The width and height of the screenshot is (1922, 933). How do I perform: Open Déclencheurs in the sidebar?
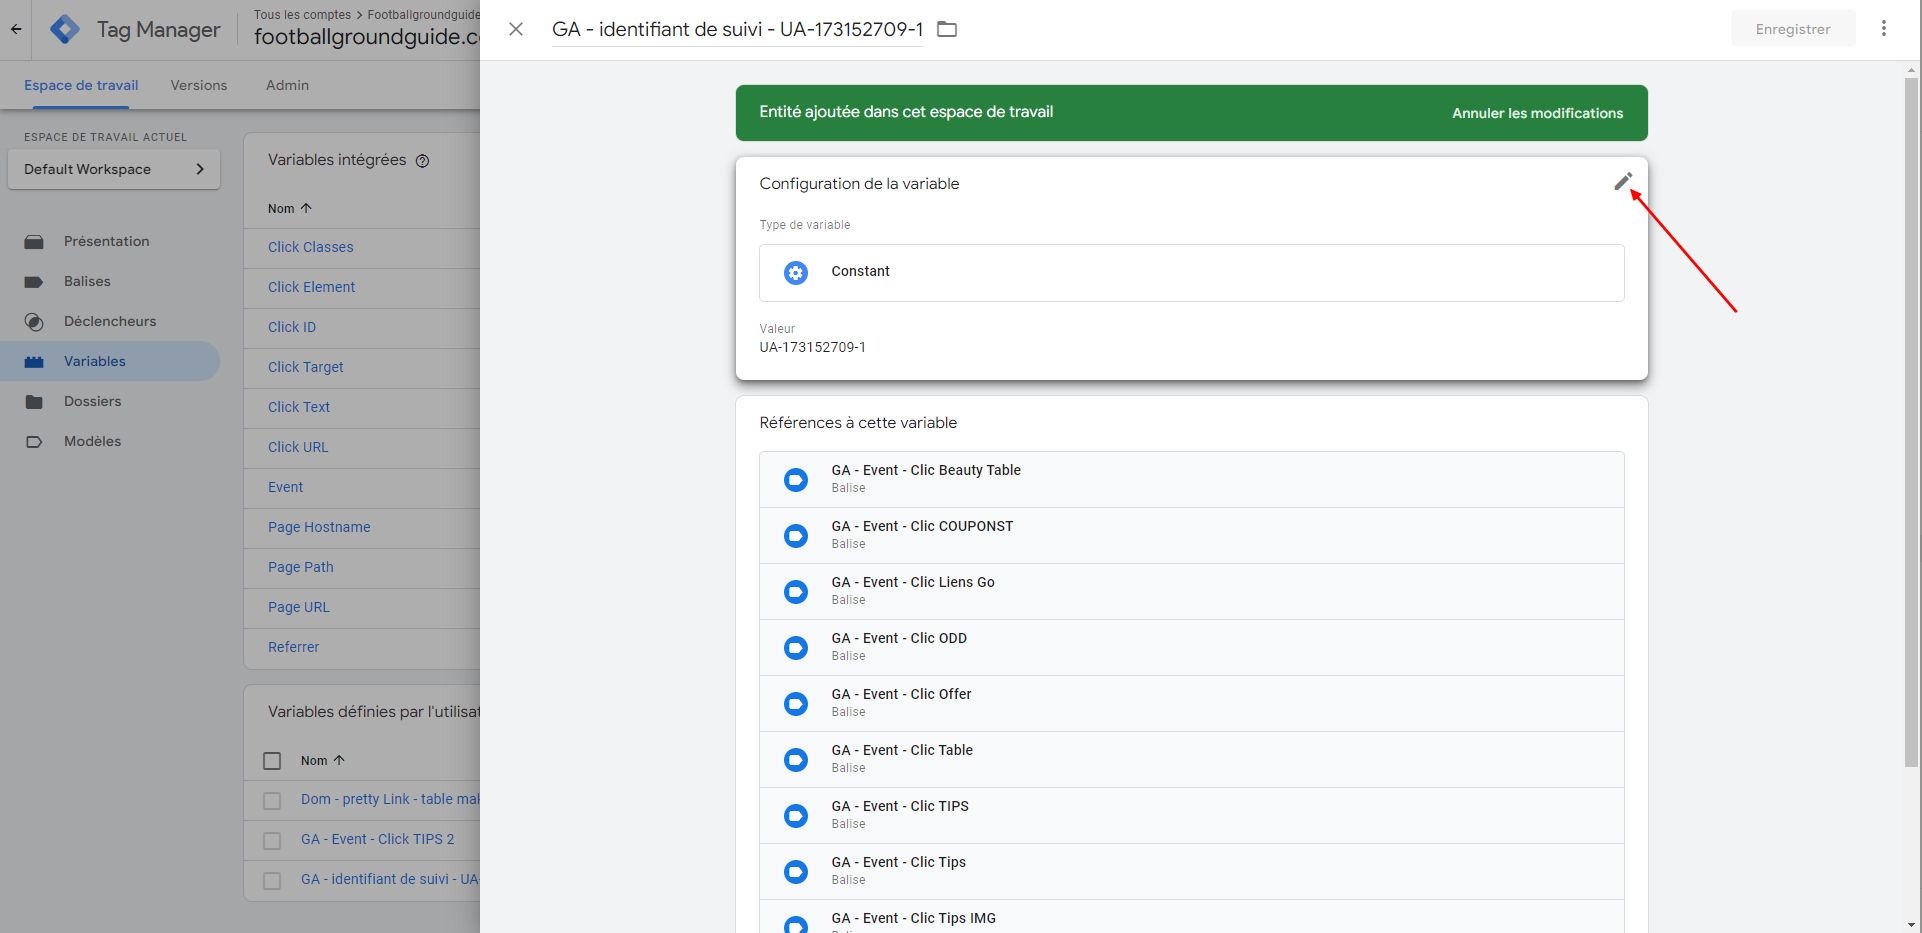tap(110, 321)
